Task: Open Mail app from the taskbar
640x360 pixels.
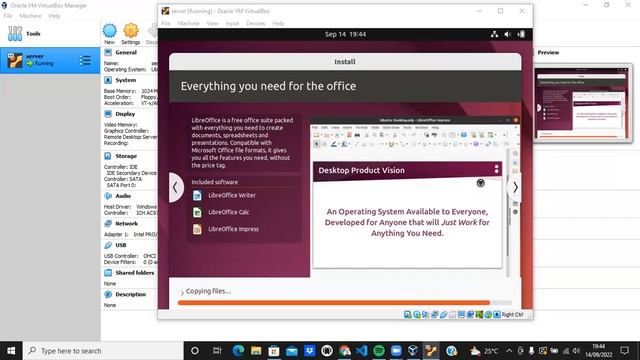Action: point(291,351)
